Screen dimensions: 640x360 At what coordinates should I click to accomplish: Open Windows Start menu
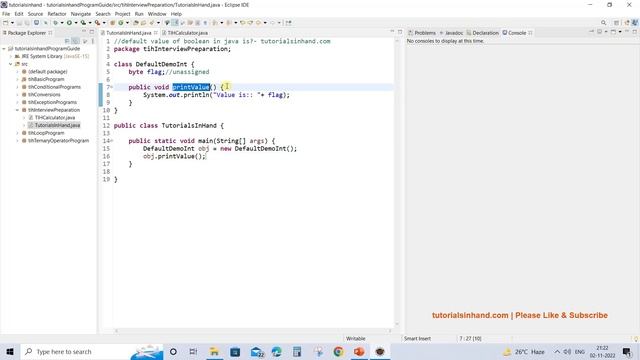tap(10, 352)
